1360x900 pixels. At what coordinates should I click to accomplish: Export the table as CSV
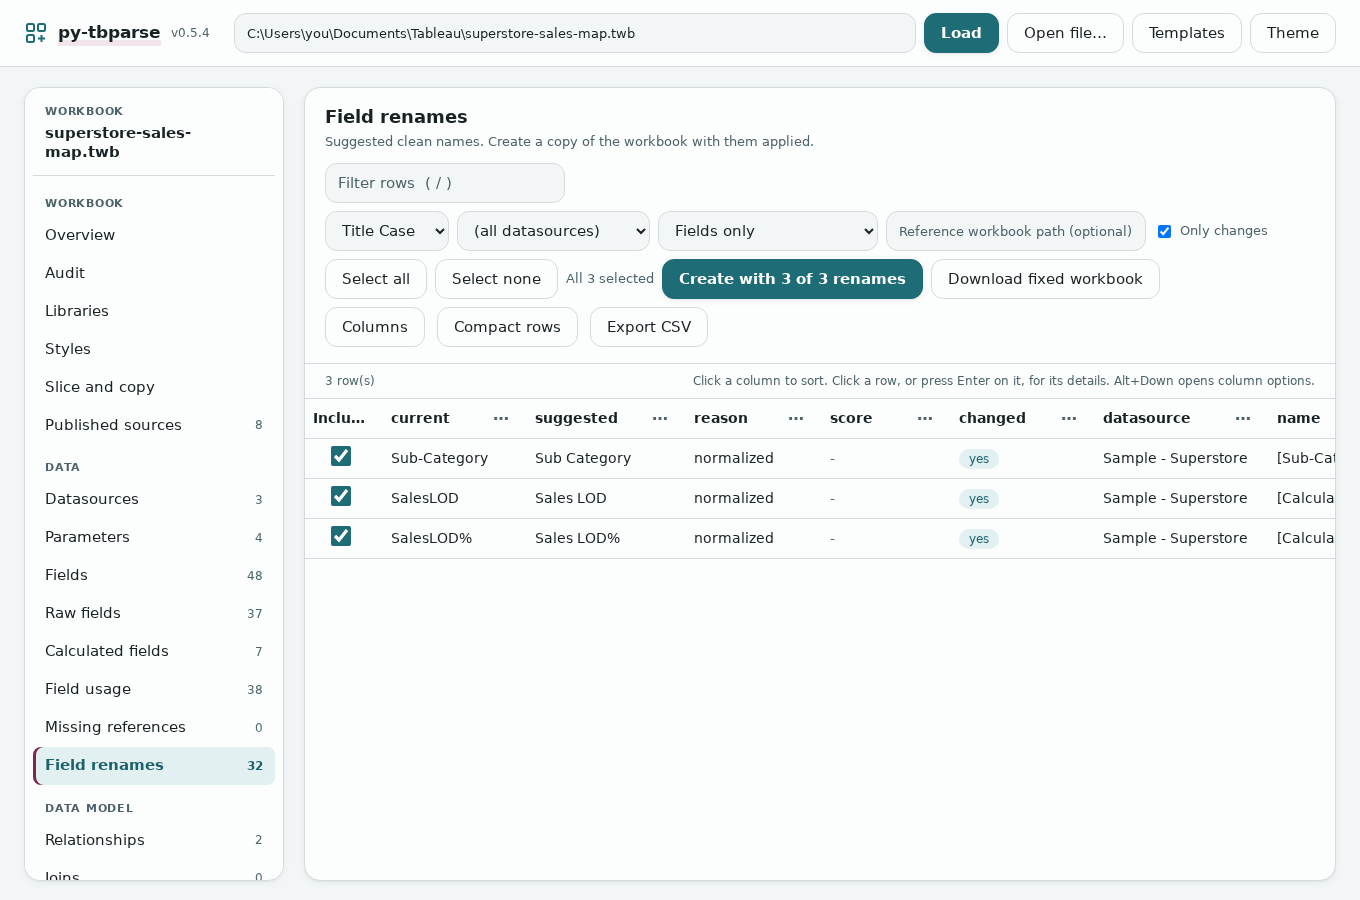(x=649, y=327)
